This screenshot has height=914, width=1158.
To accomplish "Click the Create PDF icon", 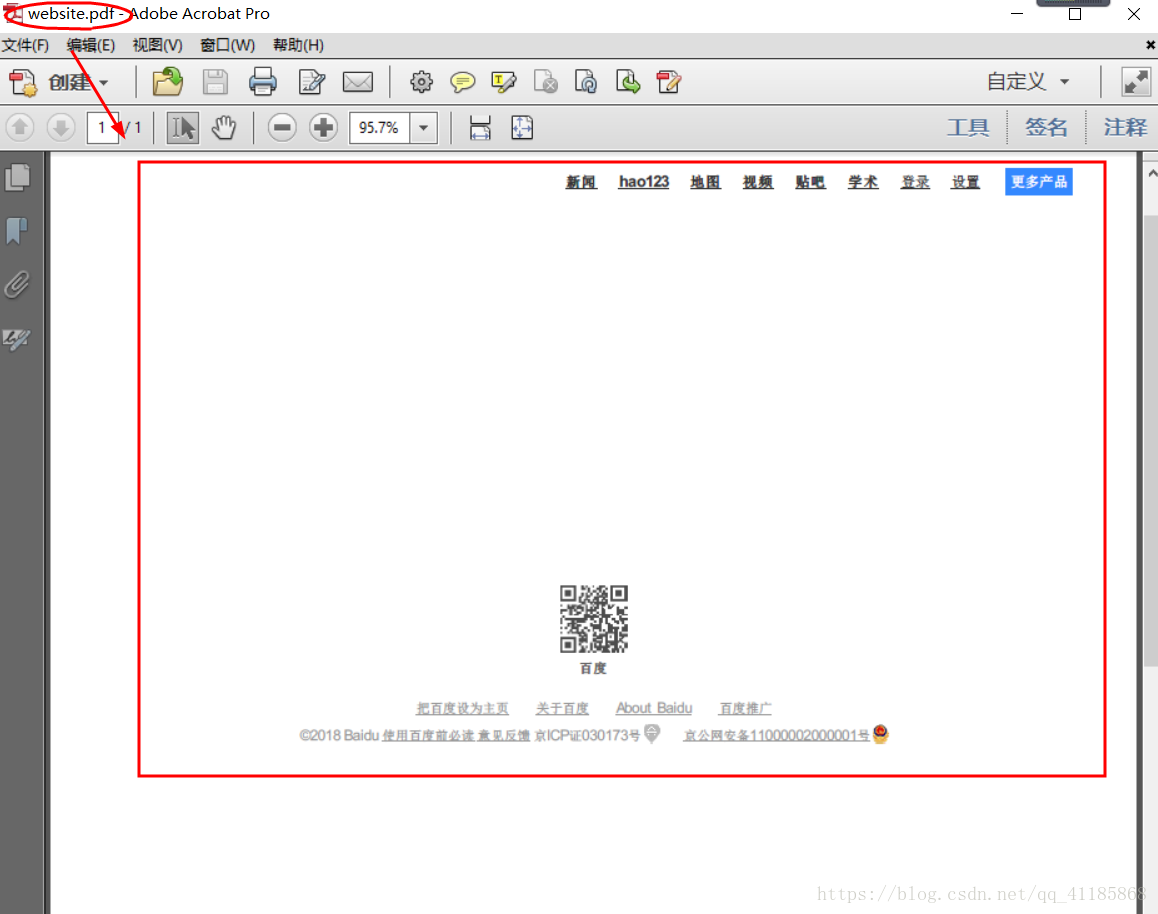I will click(x=22, y=82).
